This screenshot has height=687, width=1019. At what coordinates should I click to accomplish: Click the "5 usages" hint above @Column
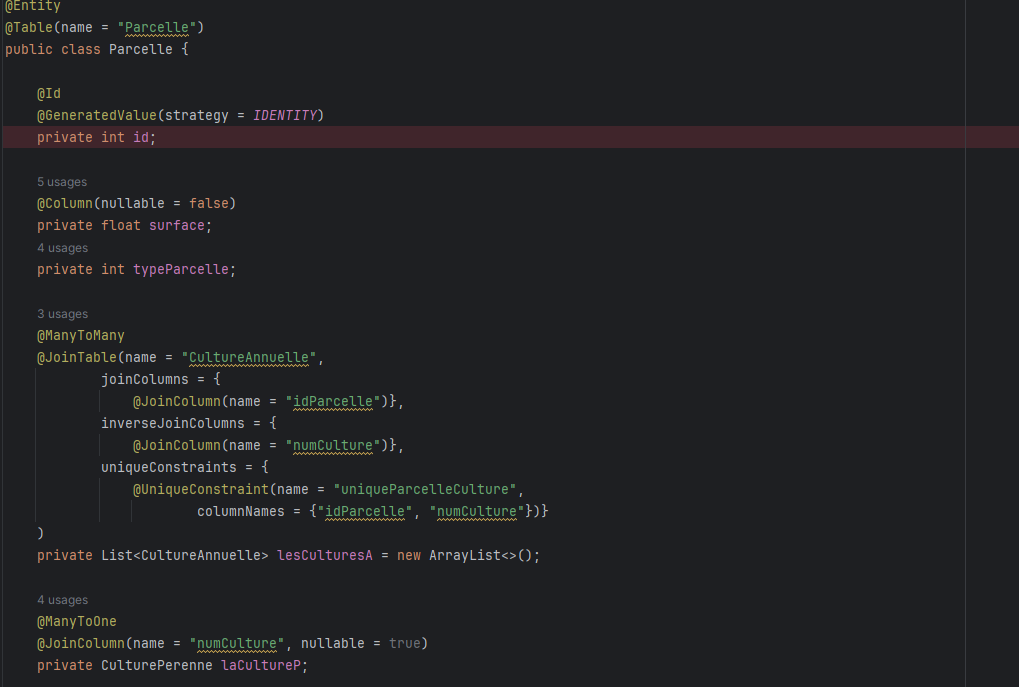(x=62, y=182)
